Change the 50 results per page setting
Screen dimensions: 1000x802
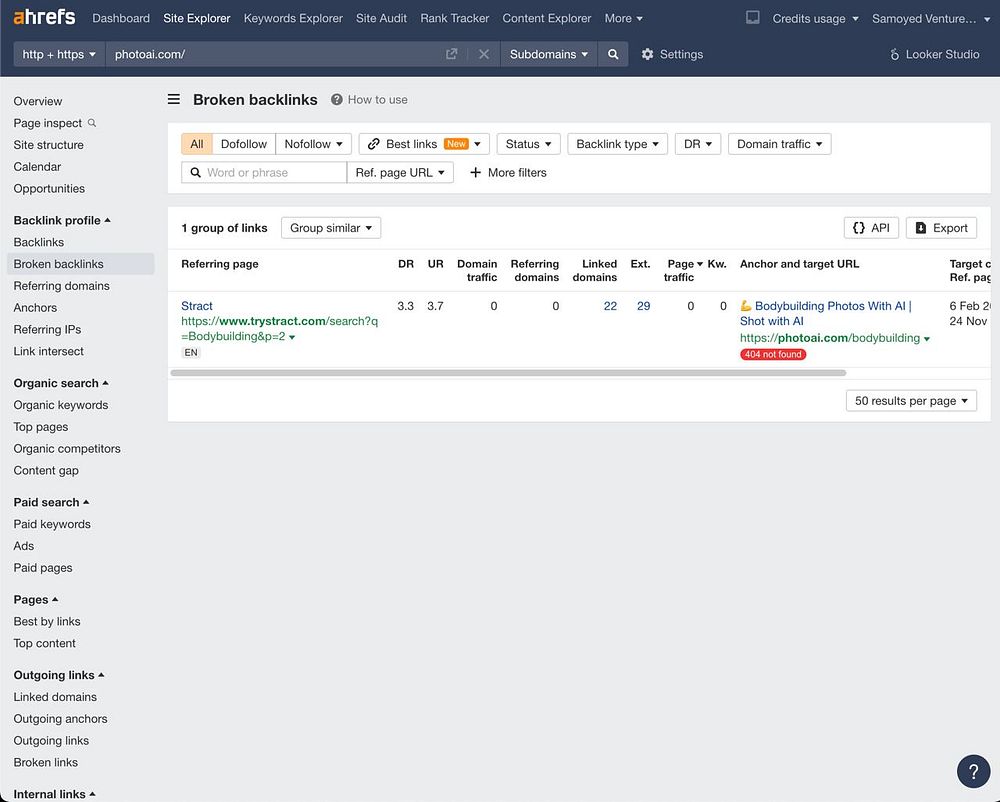tap(911, 400)
